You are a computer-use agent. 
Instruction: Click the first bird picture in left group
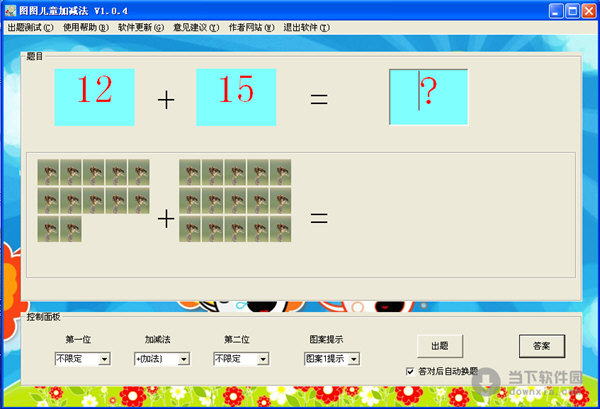[x=49, y=171]
